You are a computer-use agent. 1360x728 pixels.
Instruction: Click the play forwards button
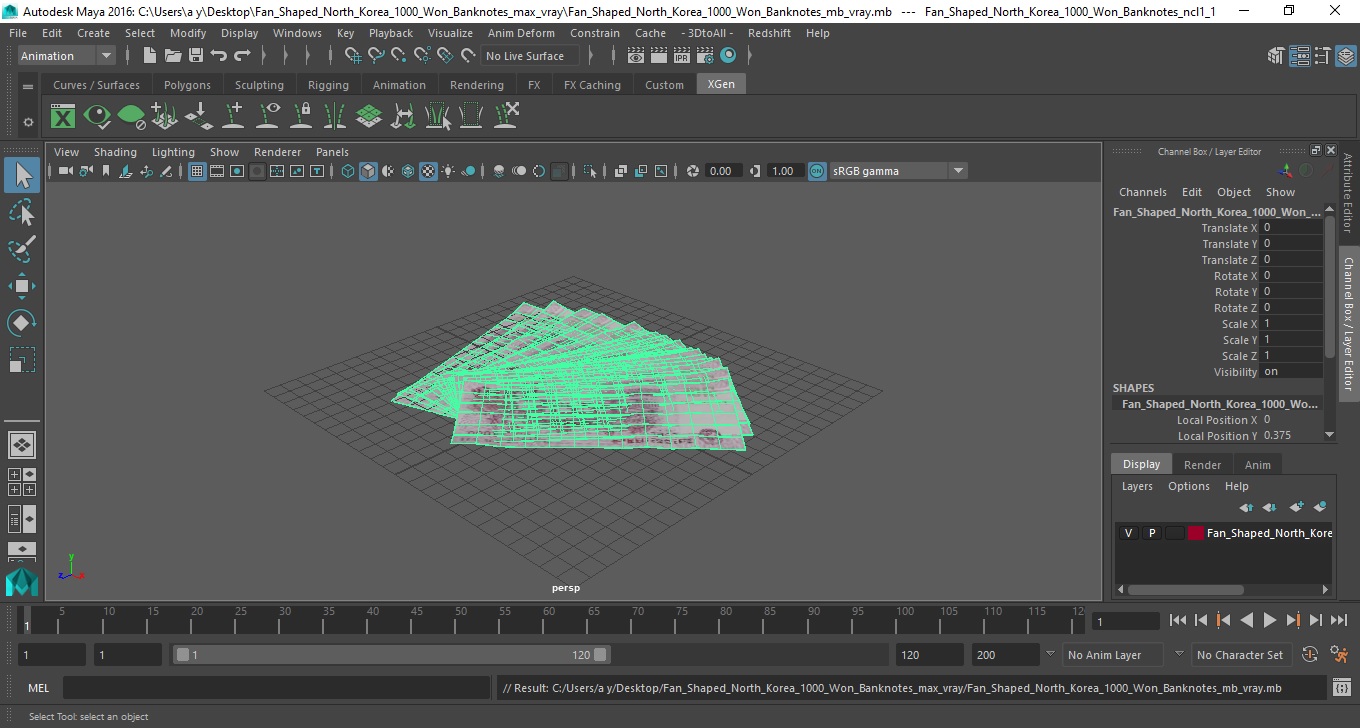click(x=1269, y=621)
